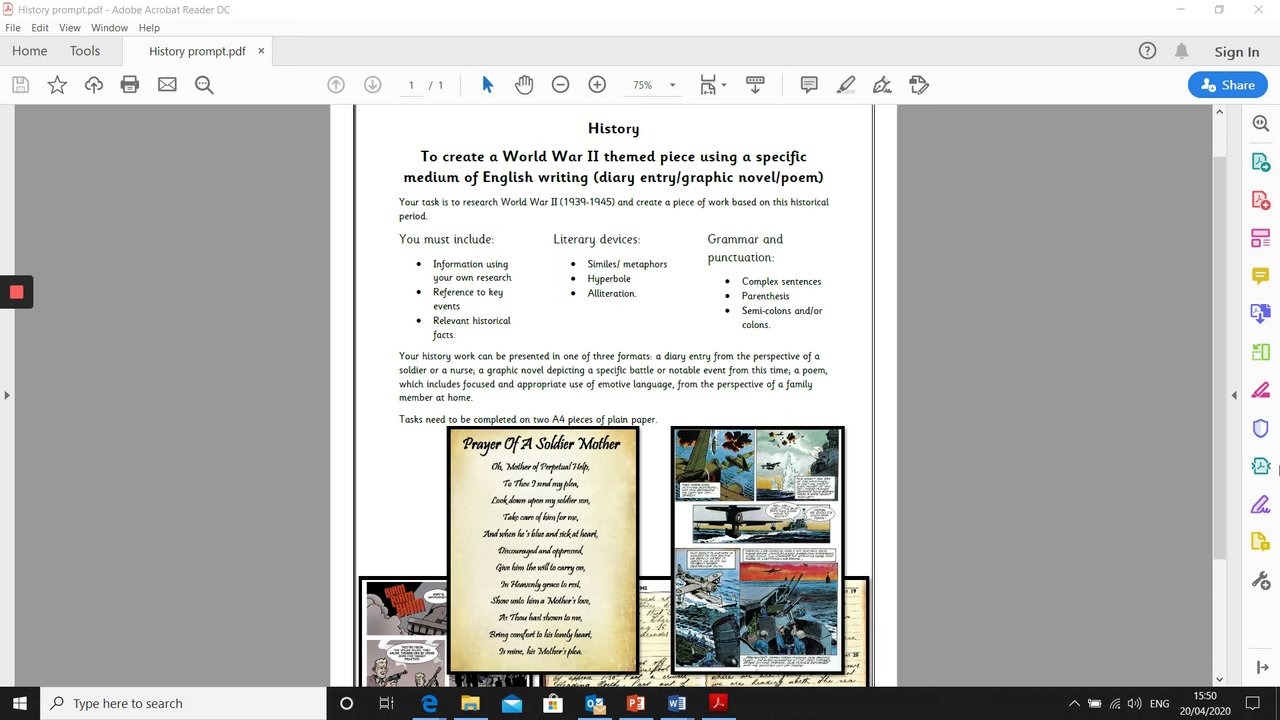1280x720 pixels.
Task: Open More Tools wrench icon
Action: [1260, 580]
